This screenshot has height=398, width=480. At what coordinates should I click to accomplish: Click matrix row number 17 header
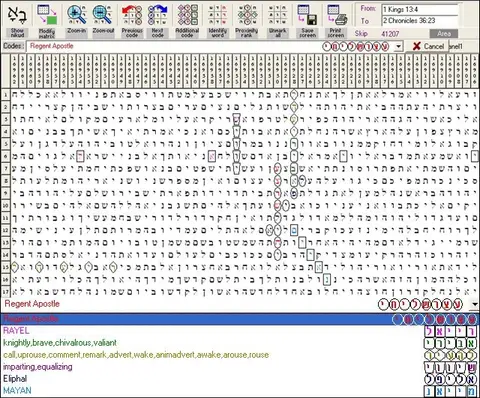[5, 292]
